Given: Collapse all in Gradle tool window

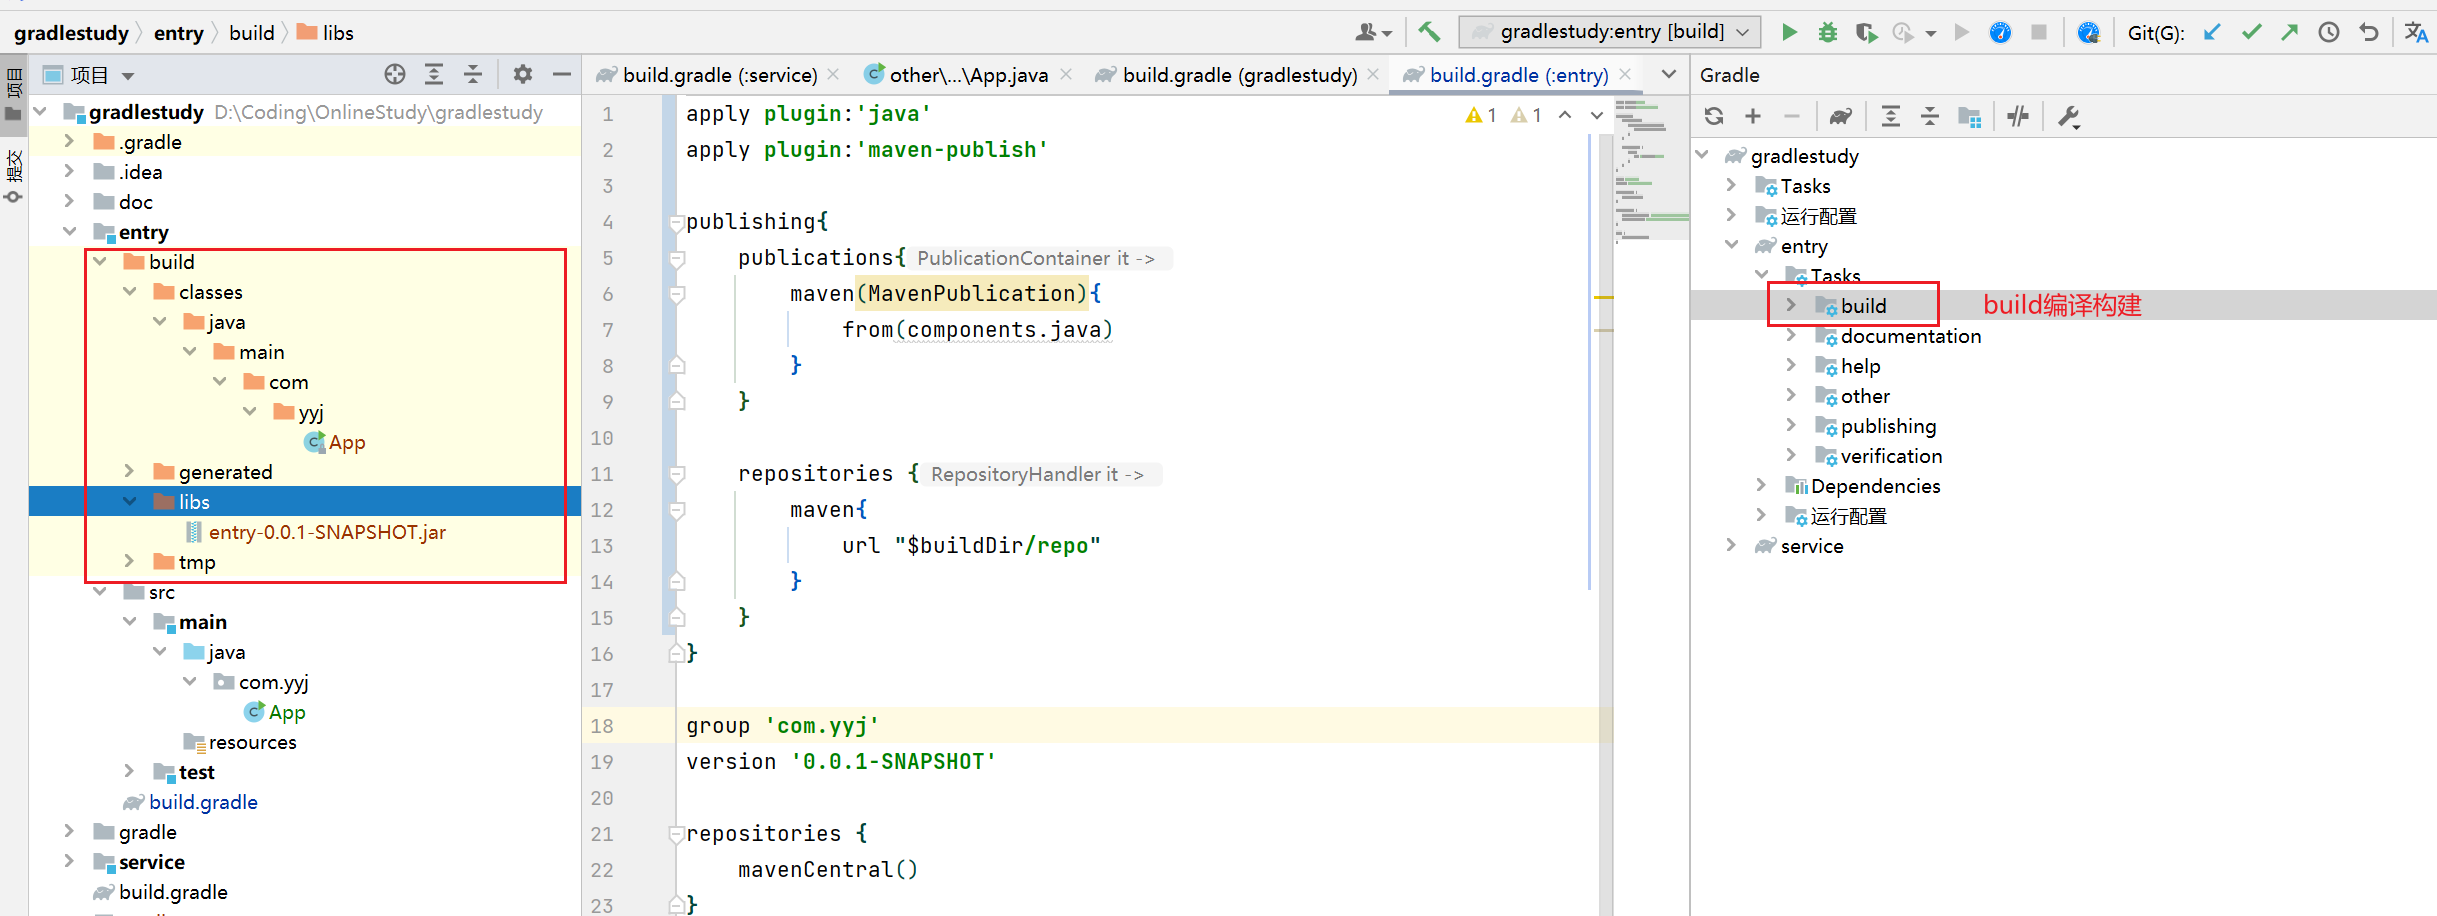Looking at the screenshot, I should [x=1929, y=116].
